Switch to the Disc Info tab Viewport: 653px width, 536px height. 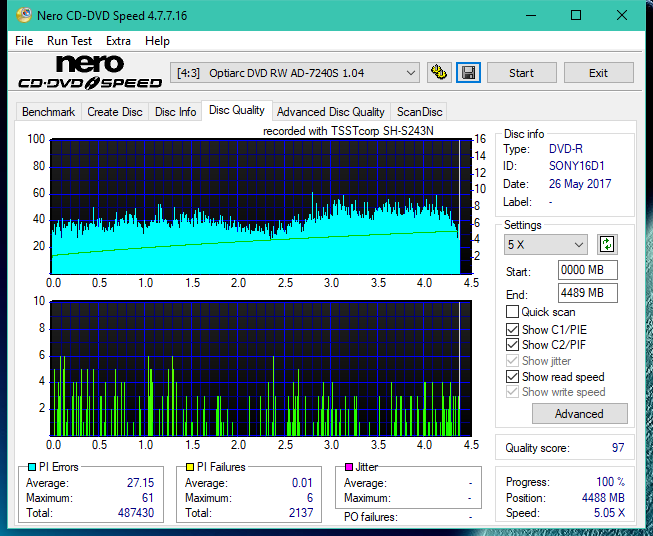tap(175, 112)
